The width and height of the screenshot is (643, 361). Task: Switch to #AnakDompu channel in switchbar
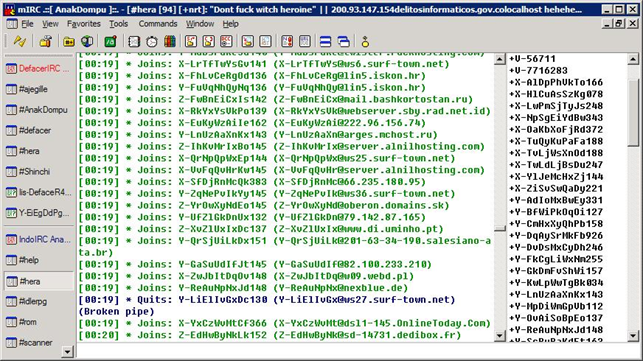click(38, 110)
